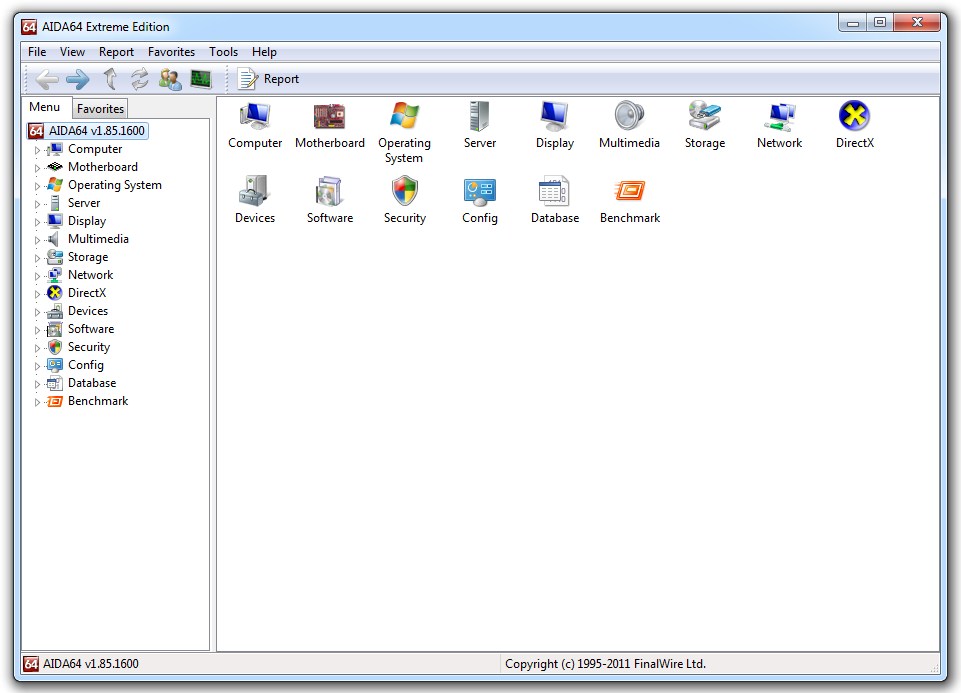Expand the Database tree node arrow

[37, 384]
